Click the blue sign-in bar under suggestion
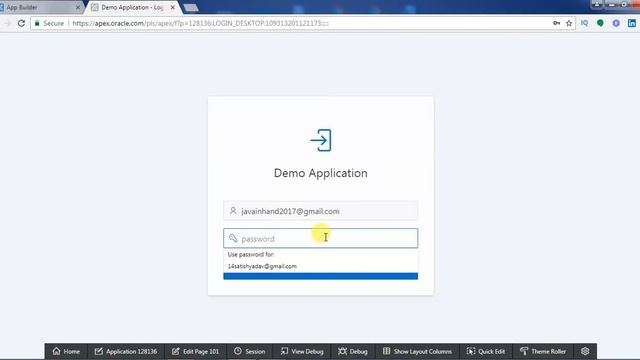Viewport: 640px width, 360px height. (x=320, y=276)
